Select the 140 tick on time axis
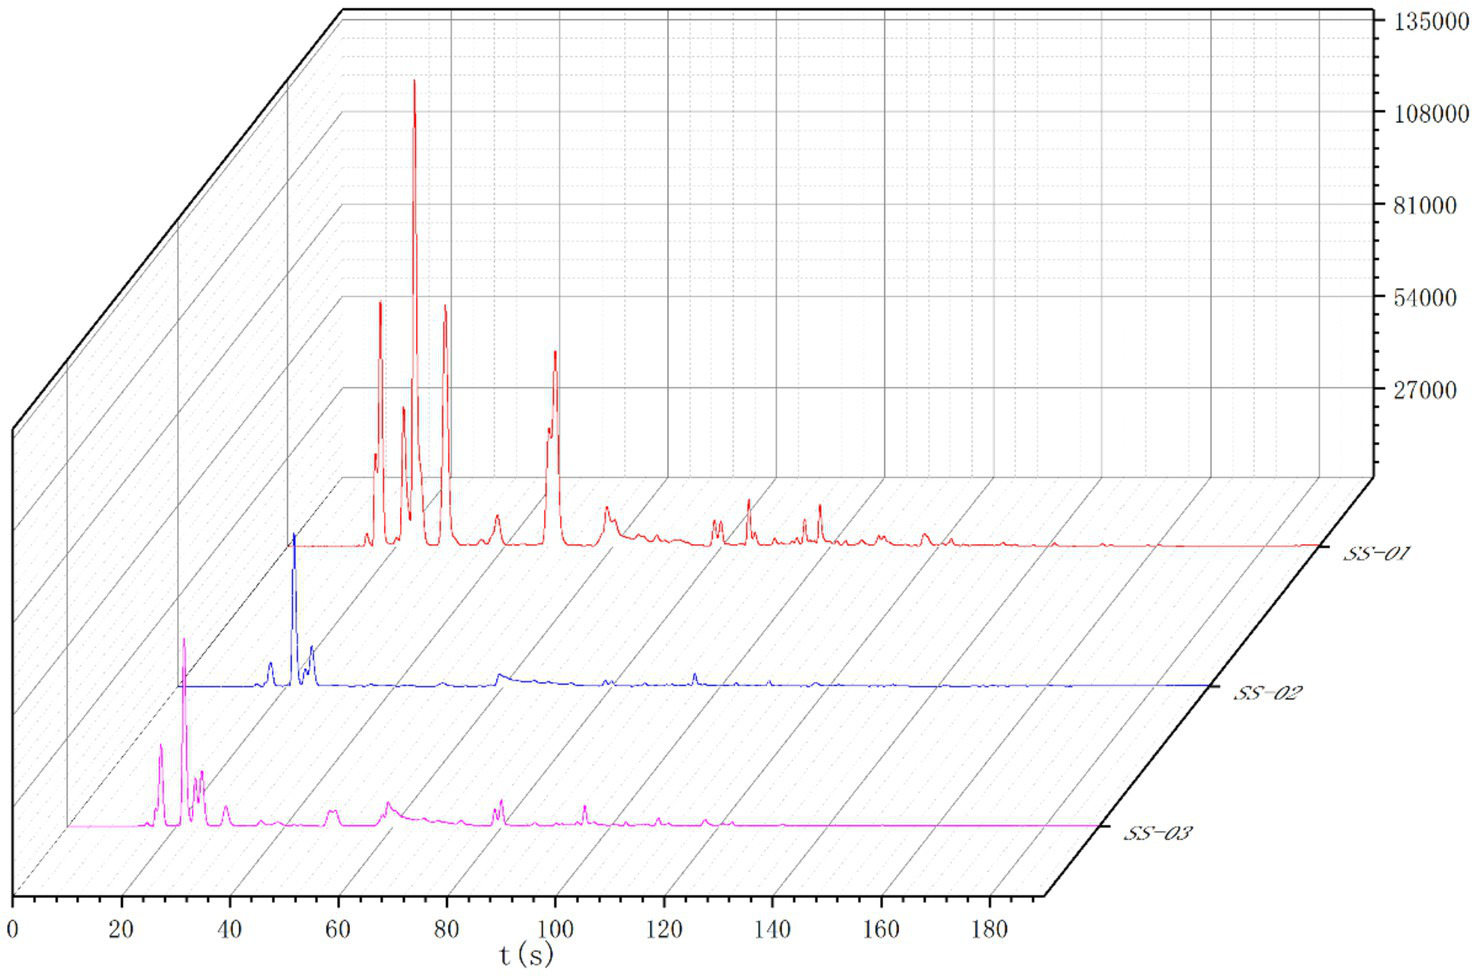 coord(773,929)
